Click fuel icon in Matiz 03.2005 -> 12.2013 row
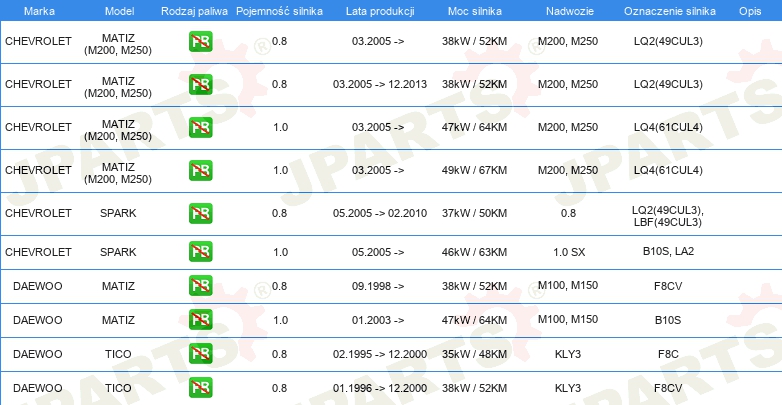Viewport: 782px width, 405px height. pyautogui.click(x=201, y=85)
